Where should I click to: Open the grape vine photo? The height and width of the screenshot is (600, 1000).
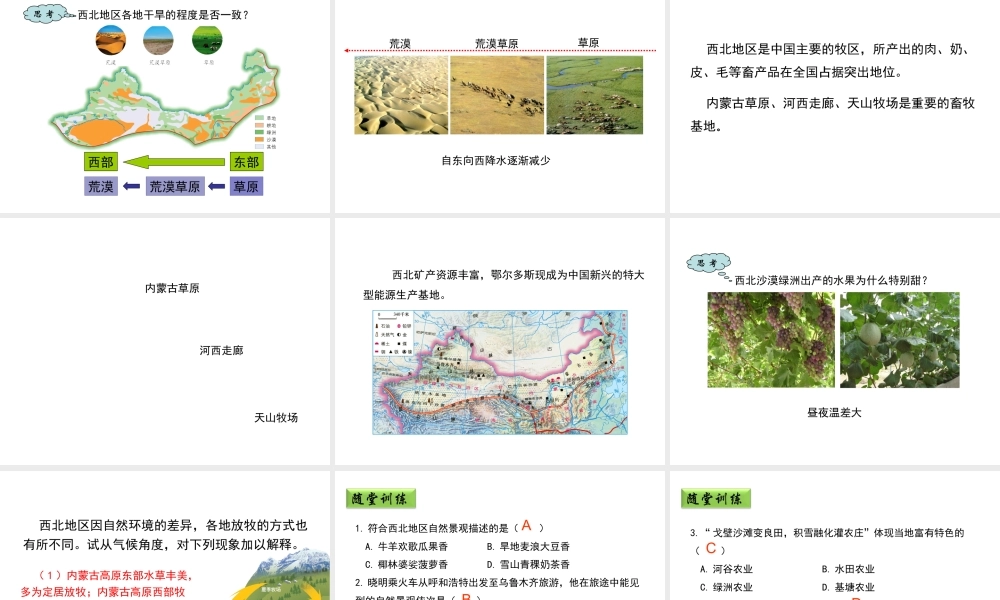tap(770, 340)
